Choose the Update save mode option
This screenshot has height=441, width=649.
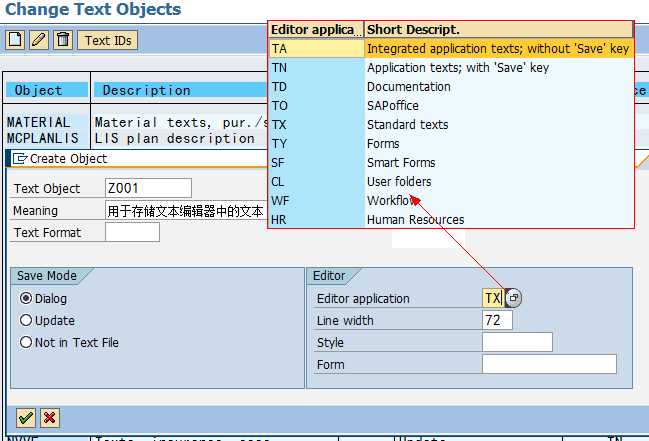click(x=26, y=320)
